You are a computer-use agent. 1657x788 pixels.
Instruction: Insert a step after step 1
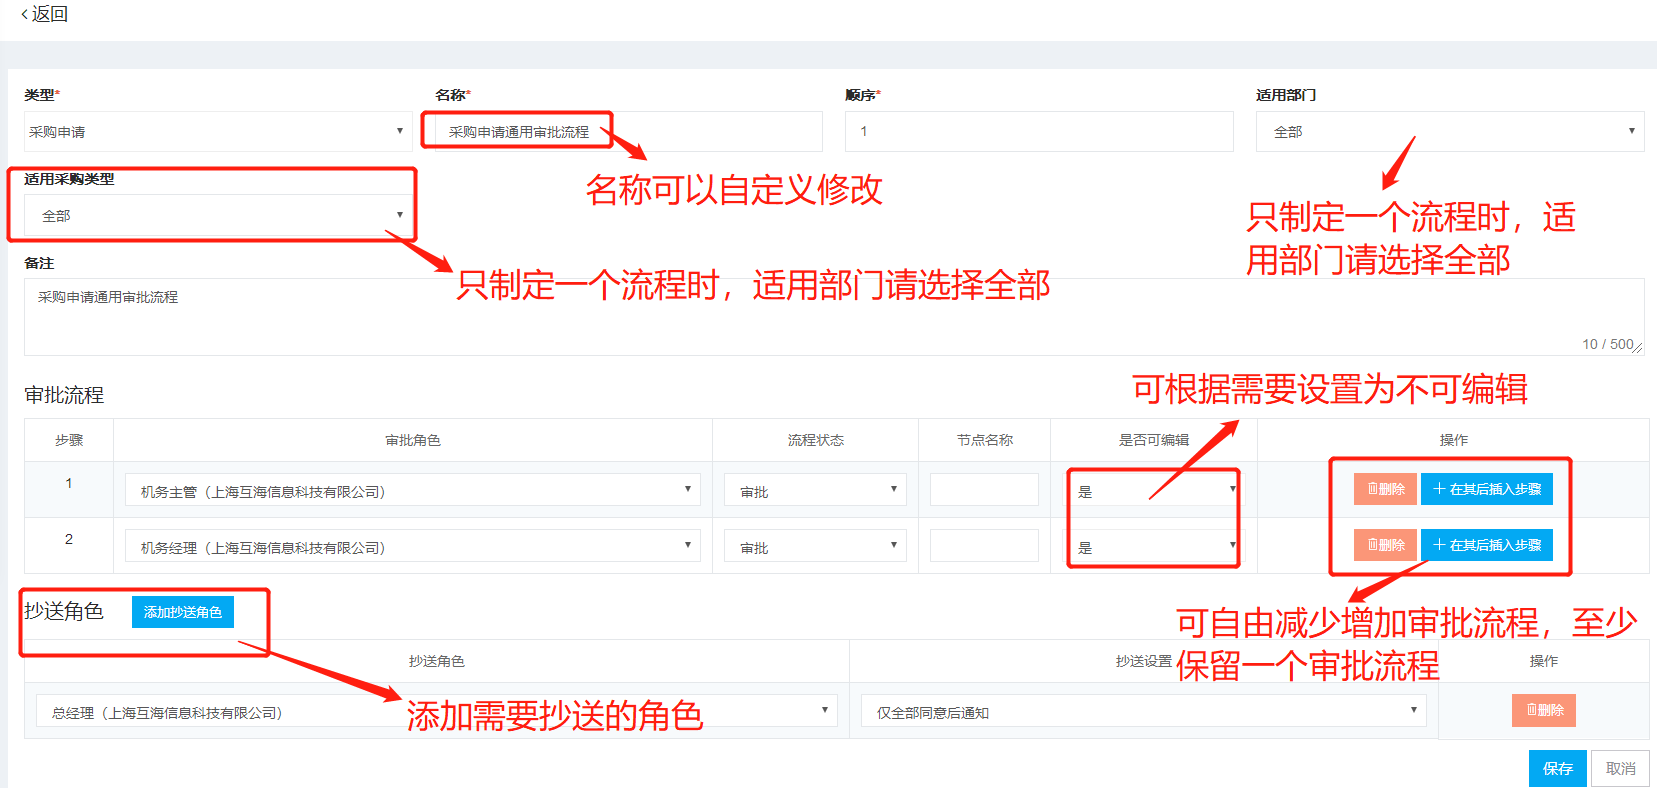tap(1487, 489)
